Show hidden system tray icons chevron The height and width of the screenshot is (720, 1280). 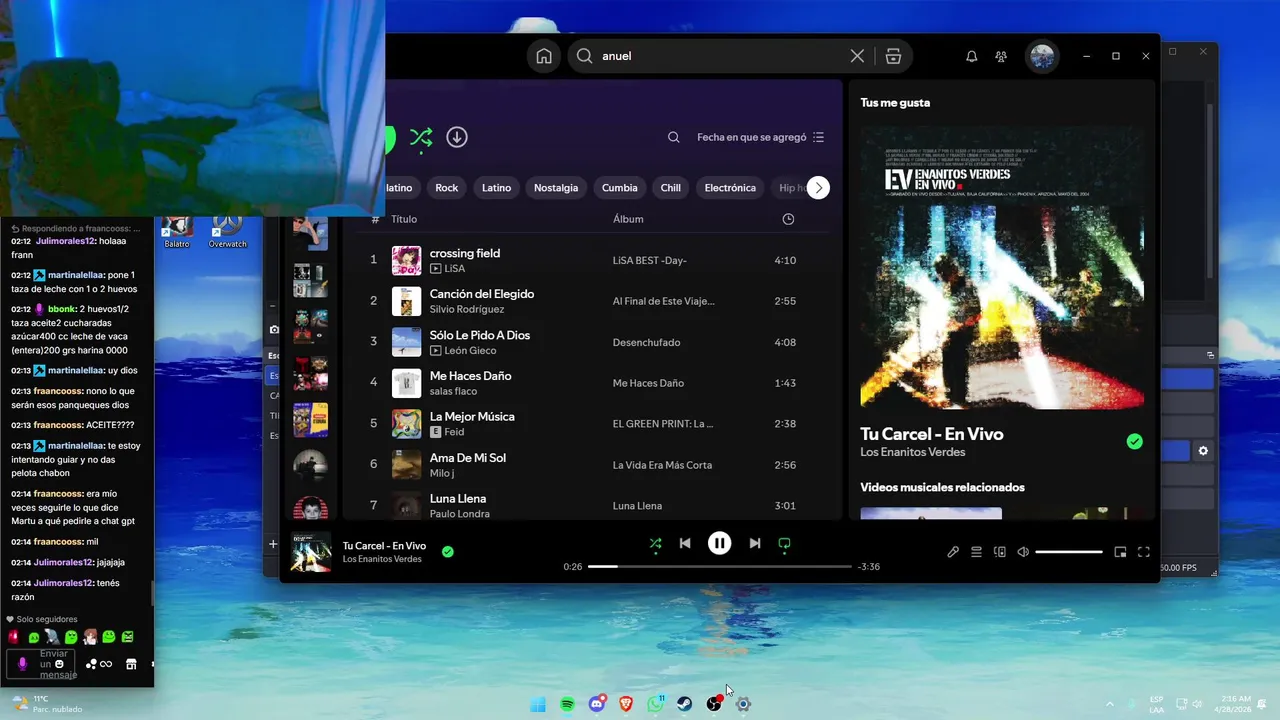(x=1109, y=704)
